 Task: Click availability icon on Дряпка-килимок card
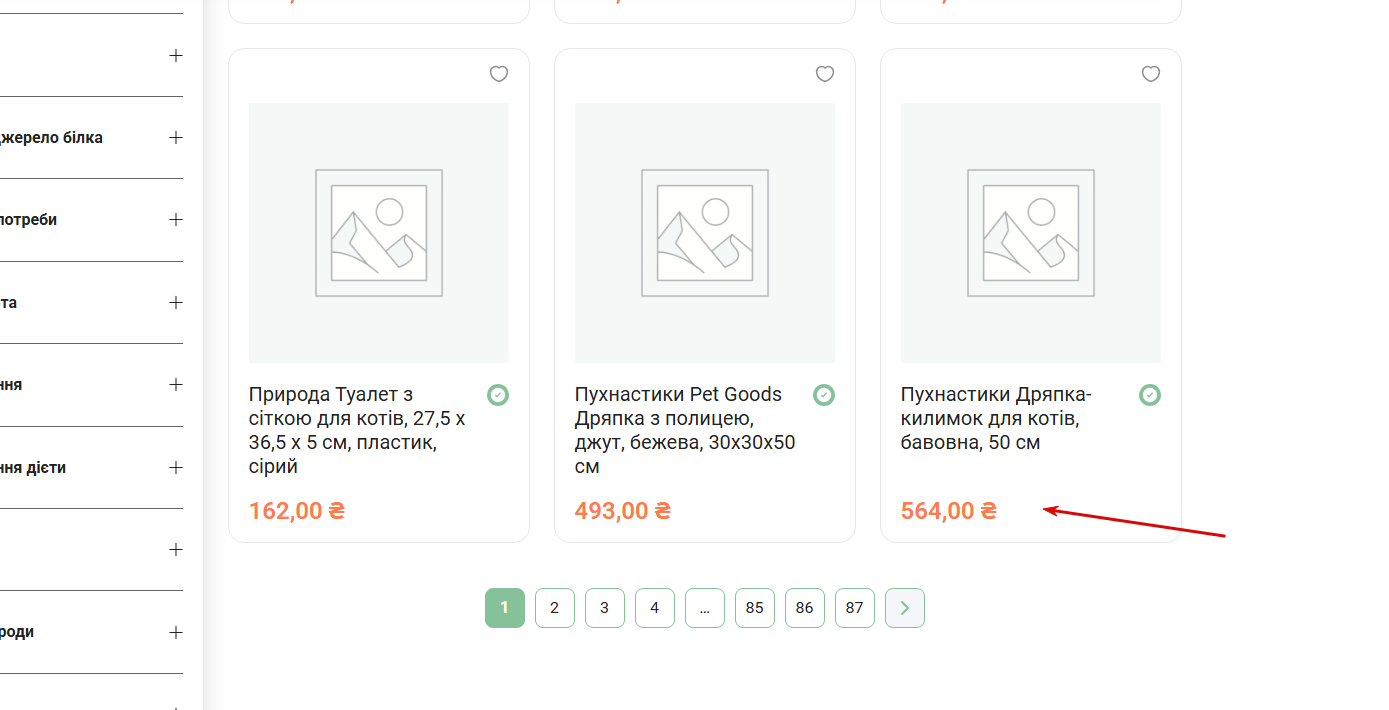point(1150,395)
